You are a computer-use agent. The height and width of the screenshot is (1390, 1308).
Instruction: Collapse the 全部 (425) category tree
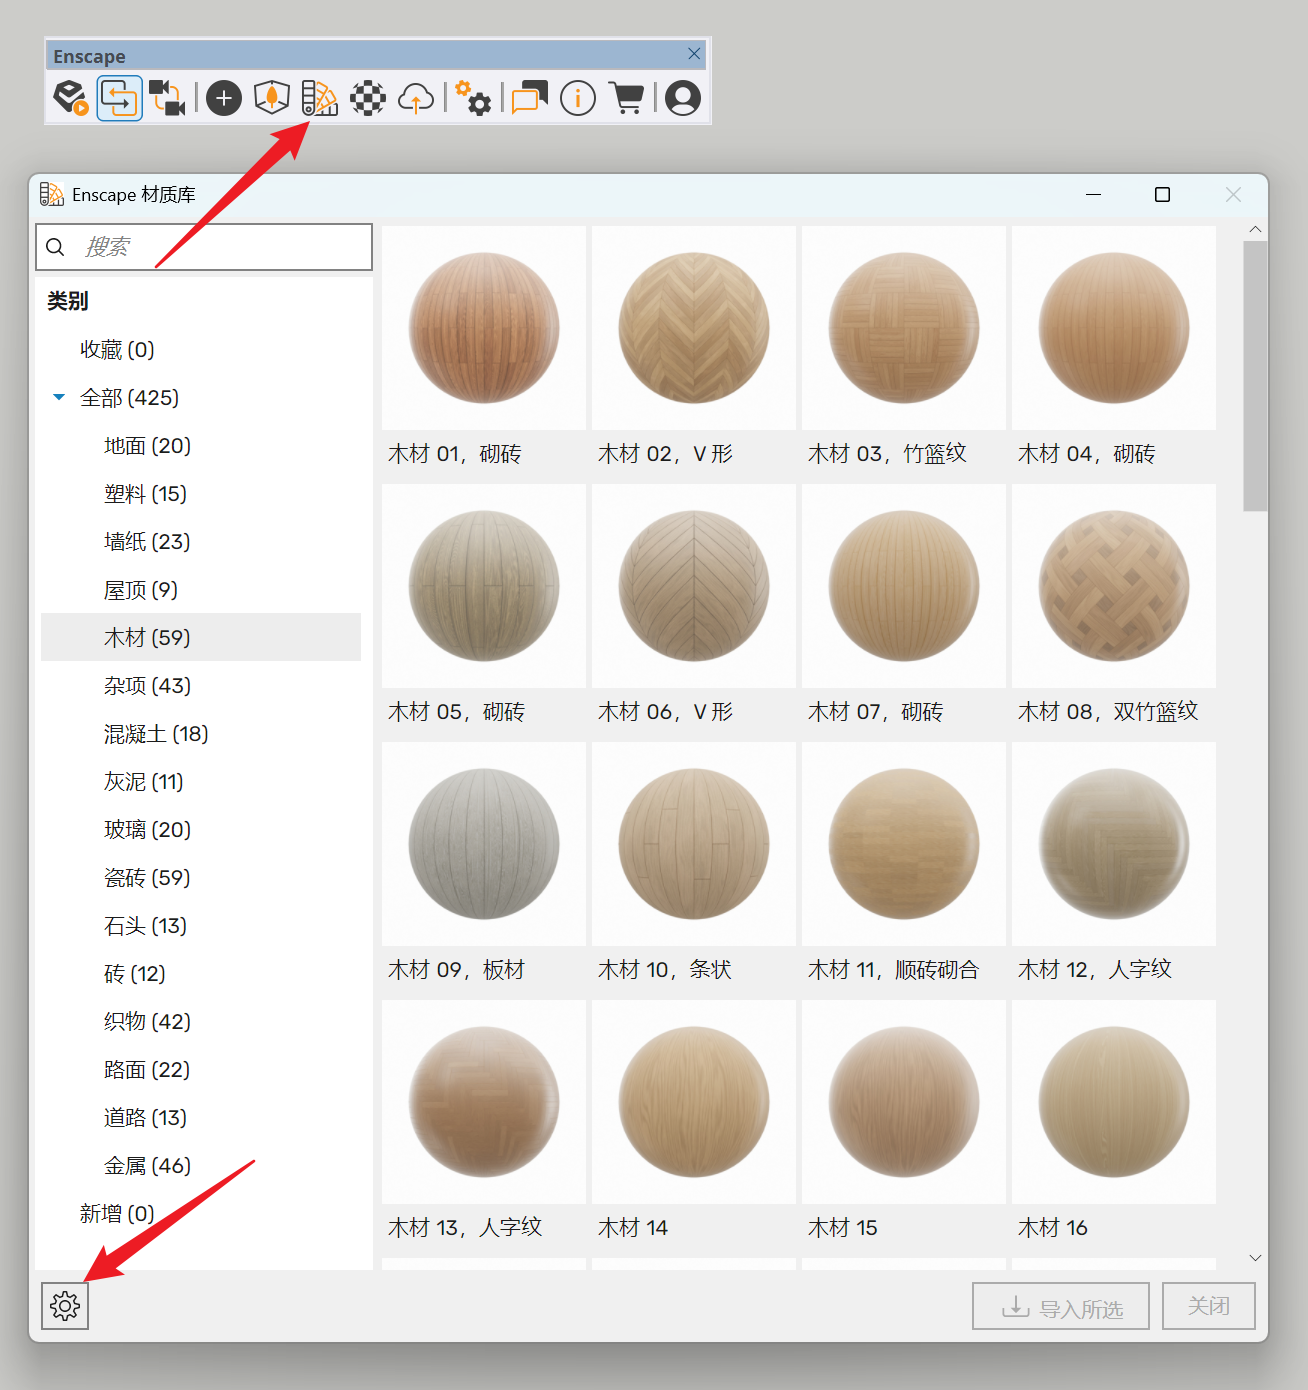pos(59,398)
